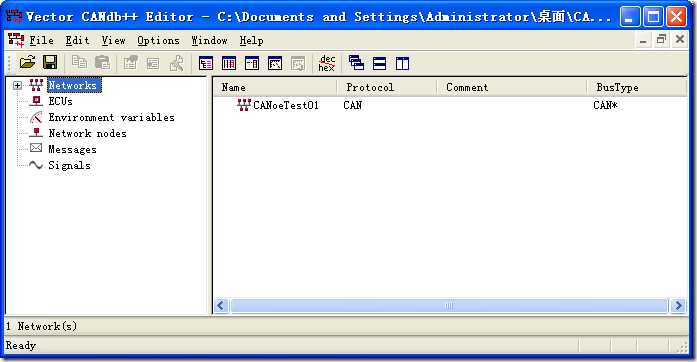The width and height of the screenshot is (697, 362).
Task: Select Environment variables tree item
Action: (112, 117)
